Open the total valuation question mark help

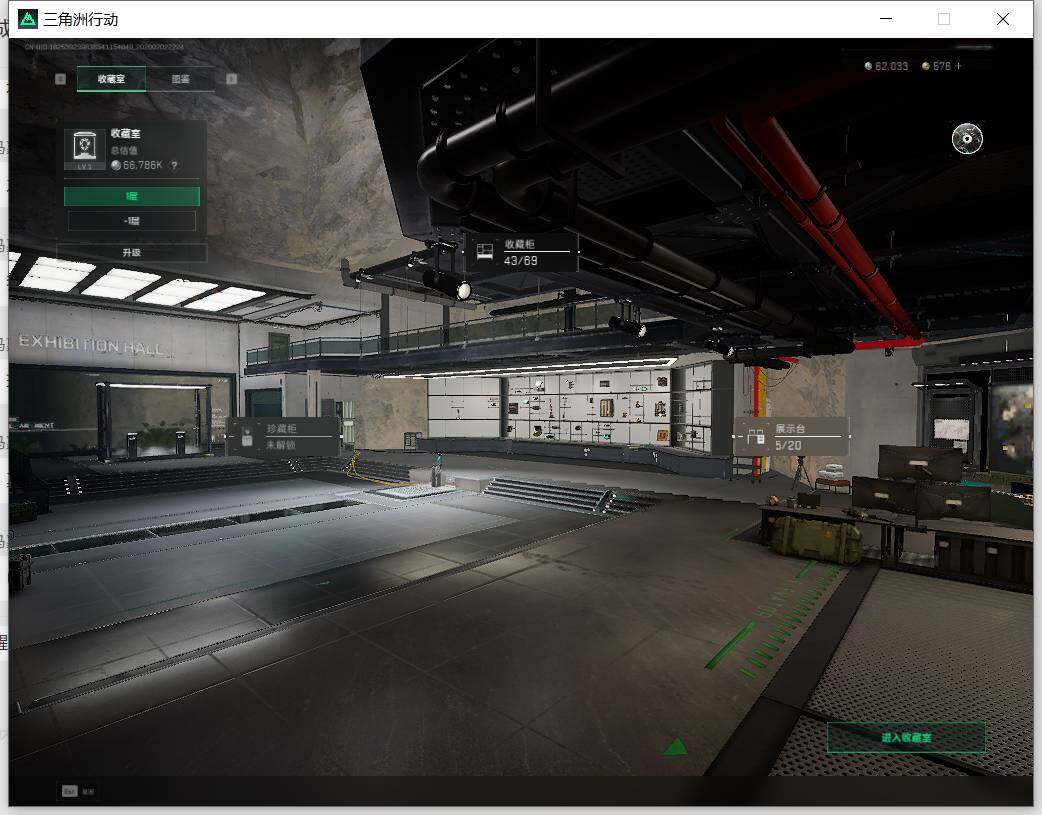(174, 166)
